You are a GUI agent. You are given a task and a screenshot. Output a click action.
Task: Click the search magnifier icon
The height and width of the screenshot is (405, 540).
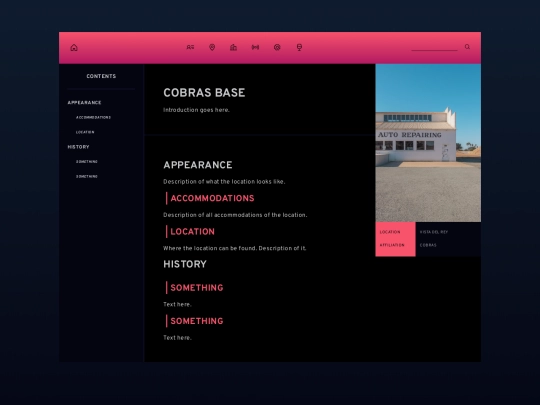coord(467,47)
